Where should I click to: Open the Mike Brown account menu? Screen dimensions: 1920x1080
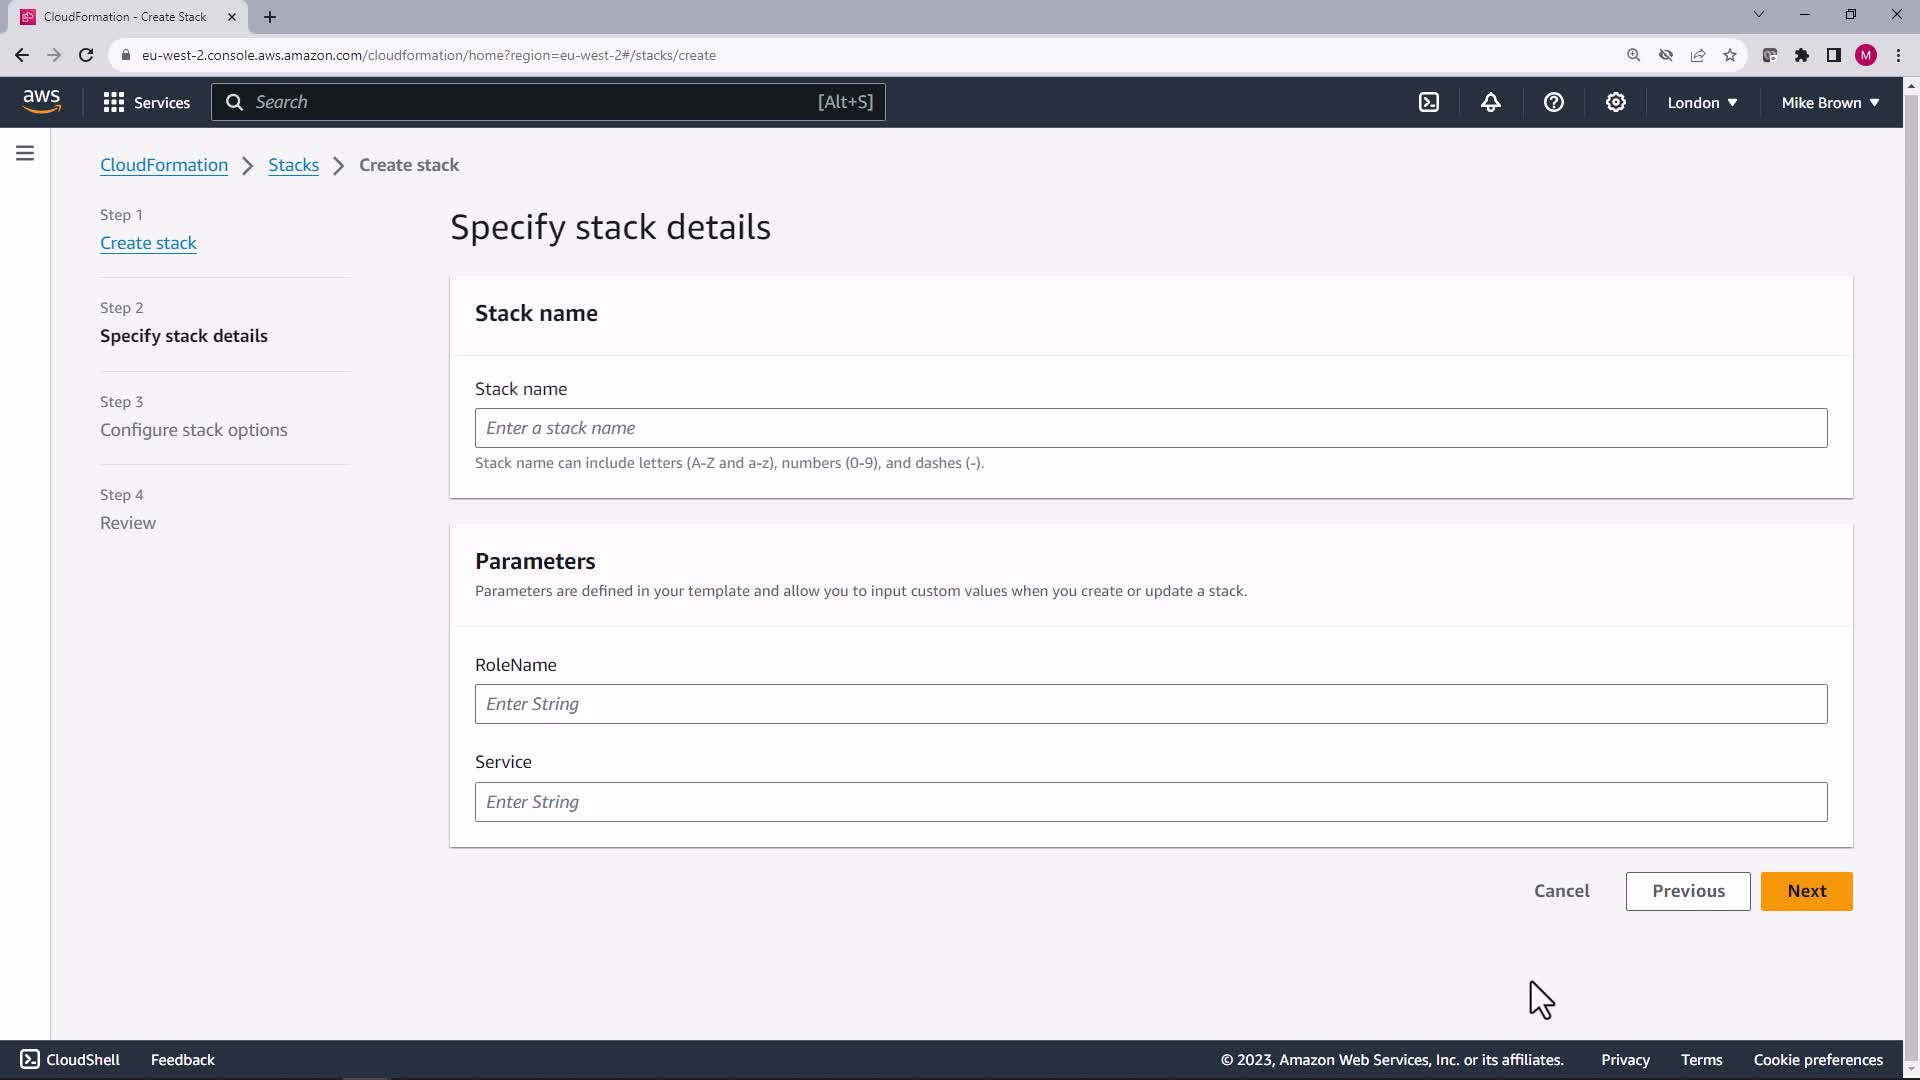1830,102
